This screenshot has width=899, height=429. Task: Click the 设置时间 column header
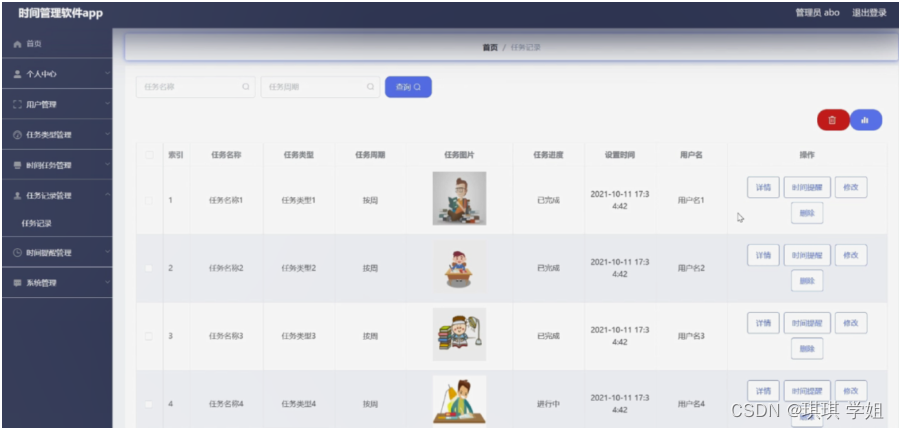pos(620,155)
